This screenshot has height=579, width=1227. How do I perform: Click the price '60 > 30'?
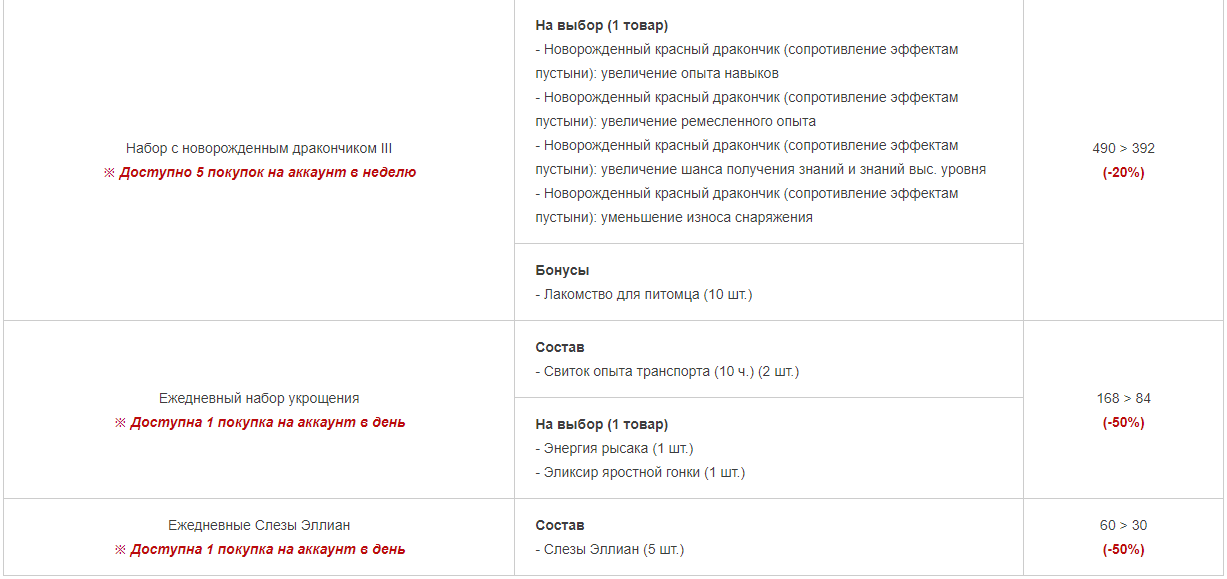pyautogui.click(x=1123, y=525)
